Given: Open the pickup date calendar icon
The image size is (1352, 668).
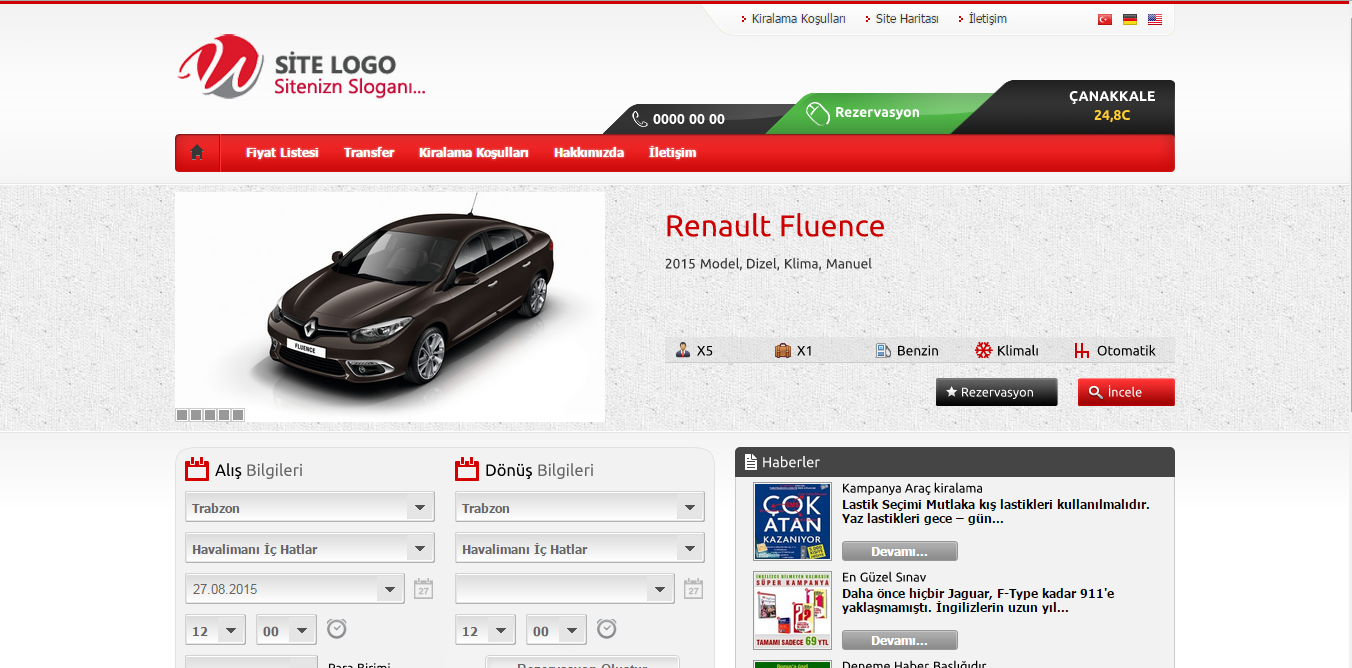Looking at the screenshot, I should point(423,589).
